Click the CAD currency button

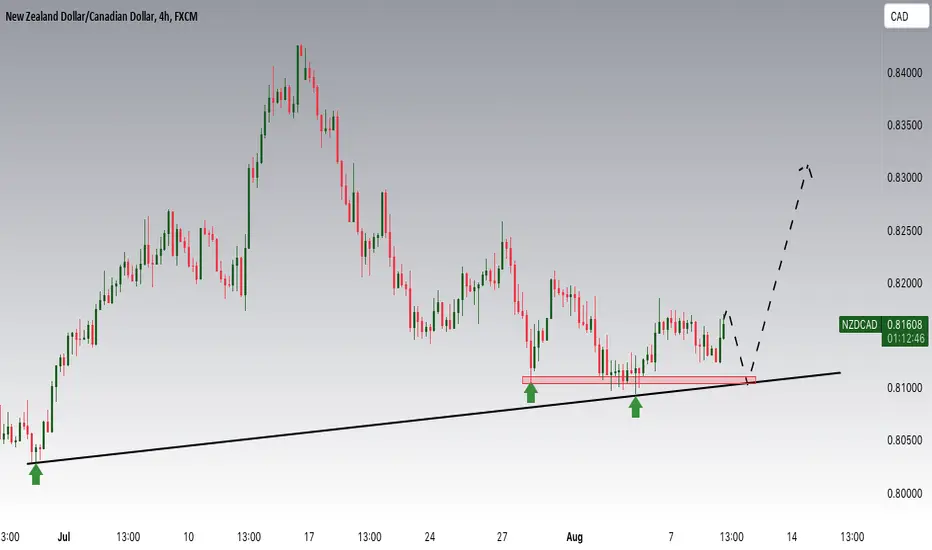905,17
